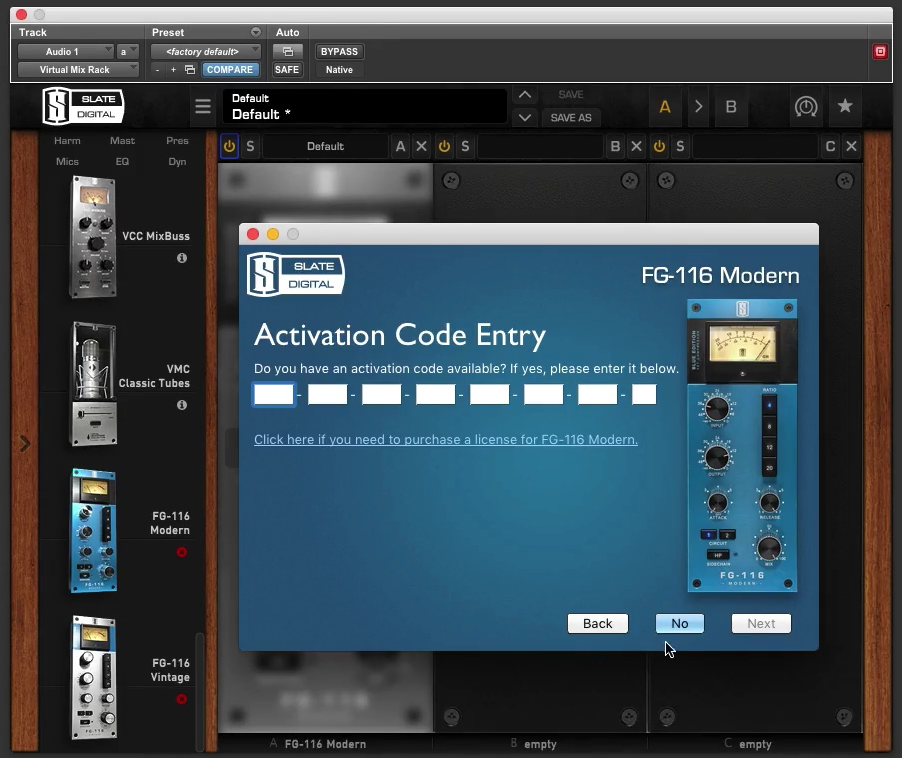Select the previous Pro Tools preset (minus)
The width and height of the screenshot is (902, 758).
[x=158, y=70]
